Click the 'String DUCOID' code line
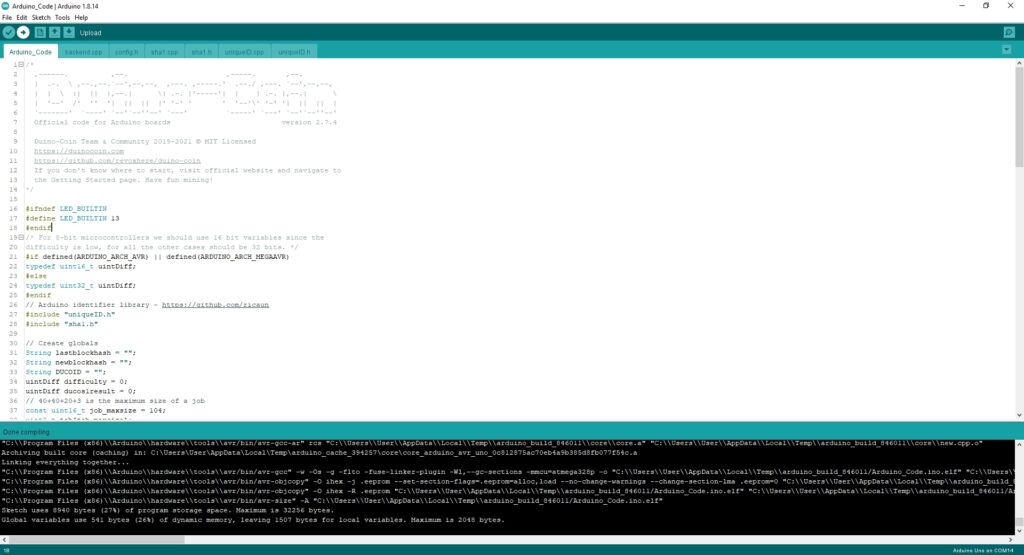 (66, 372)
